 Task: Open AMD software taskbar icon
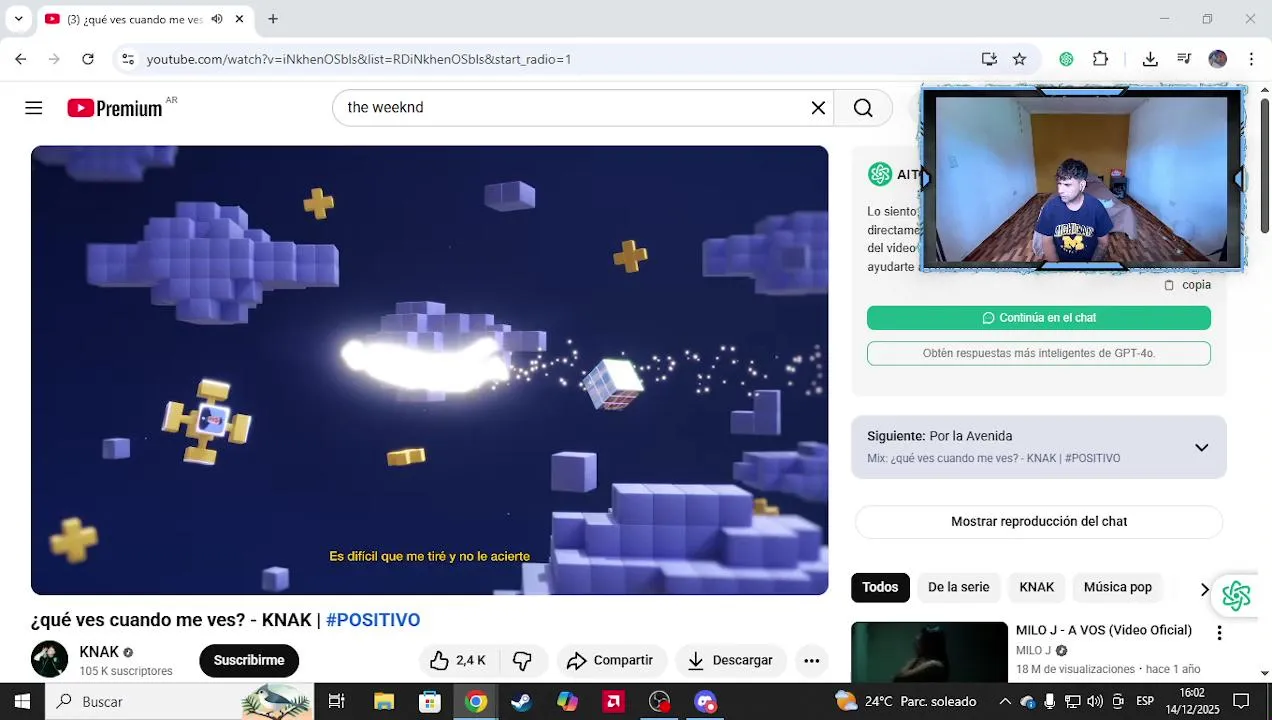pyautogui.click(x=613, y=701)
